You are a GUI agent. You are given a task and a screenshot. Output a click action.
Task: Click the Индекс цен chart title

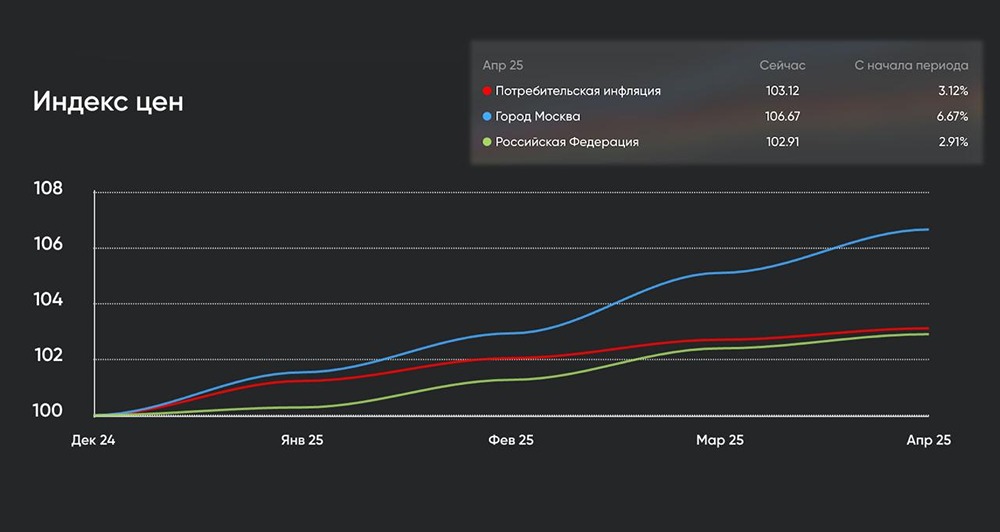pos(108,102)
